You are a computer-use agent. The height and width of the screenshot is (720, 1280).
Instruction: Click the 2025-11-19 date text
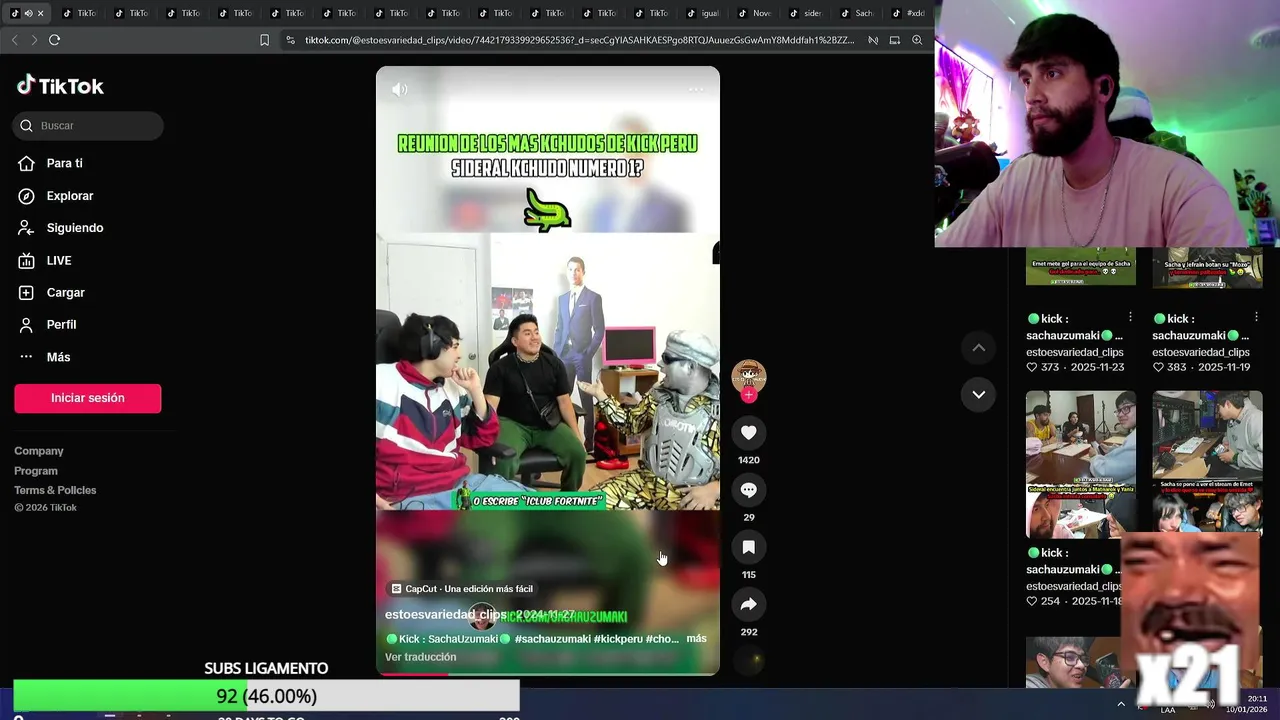(1224, 367)
